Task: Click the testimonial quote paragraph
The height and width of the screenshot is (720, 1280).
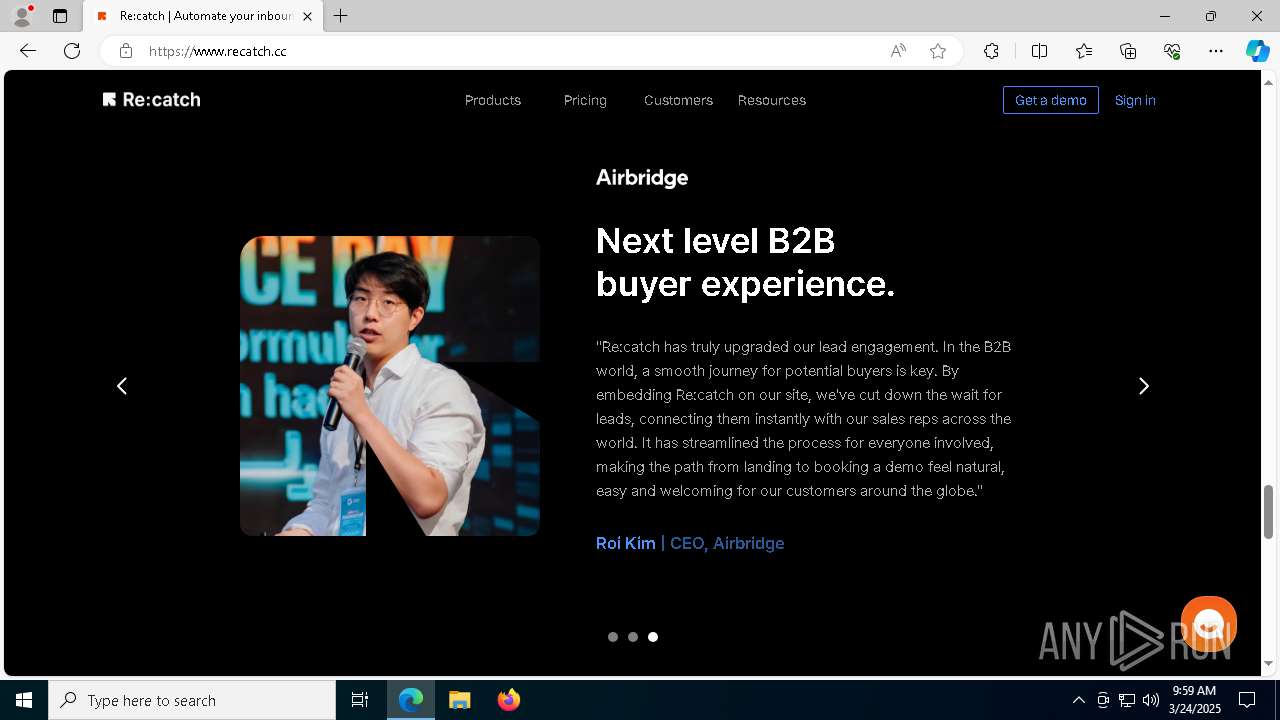Action: [x=804, y=418]
